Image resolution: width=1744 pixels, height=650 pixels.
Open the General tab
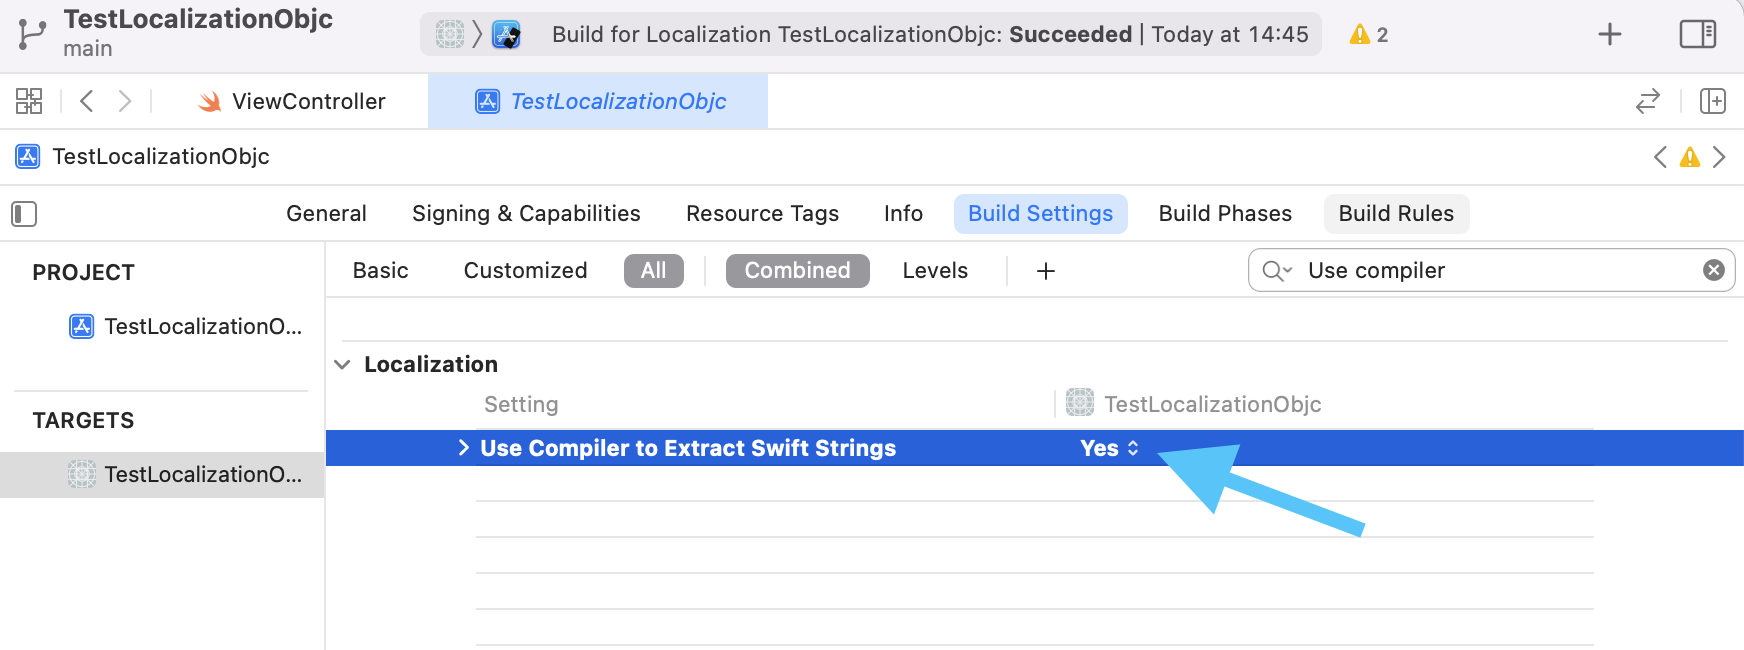click(326, 214)
